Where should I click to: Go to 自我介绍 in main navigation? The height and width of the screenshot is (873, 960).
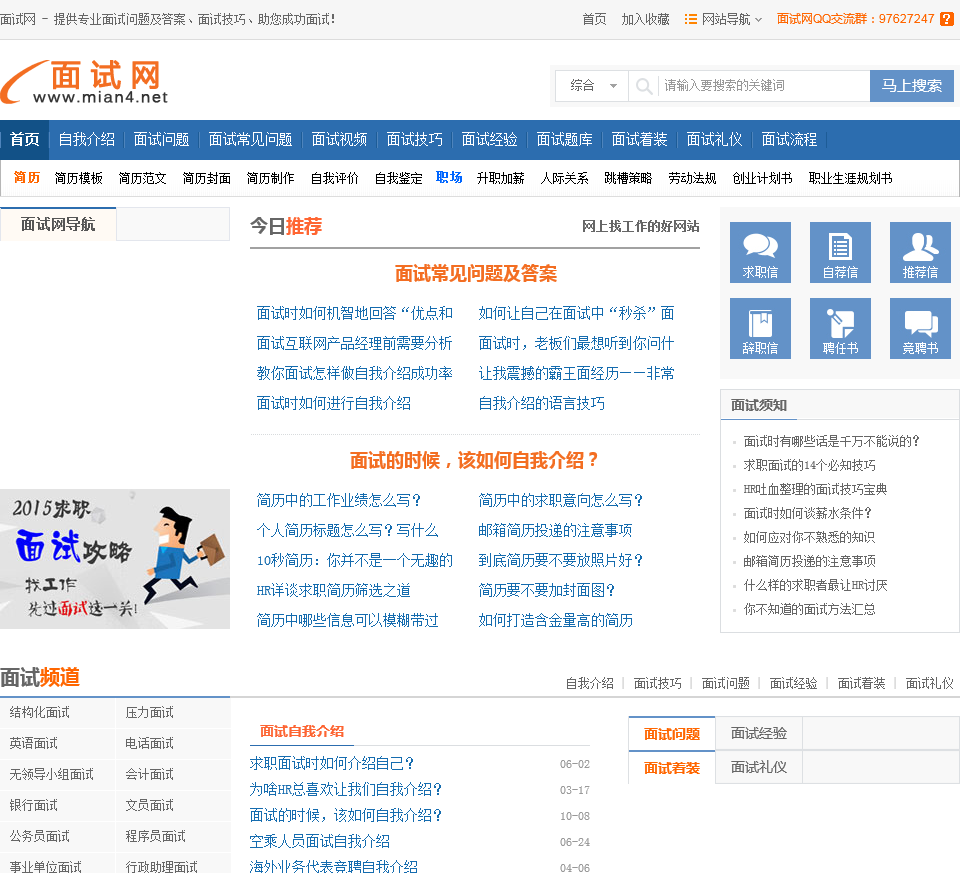point(86,140)
